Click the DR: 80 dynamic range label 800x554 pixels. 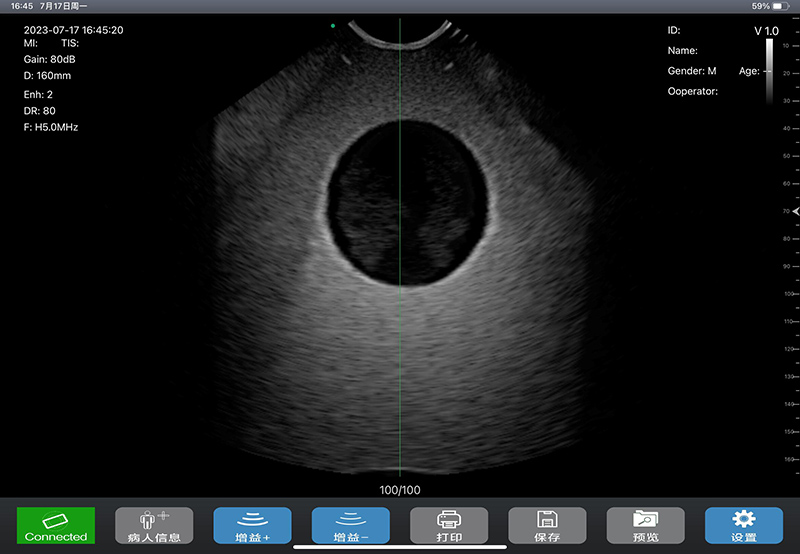40,110
